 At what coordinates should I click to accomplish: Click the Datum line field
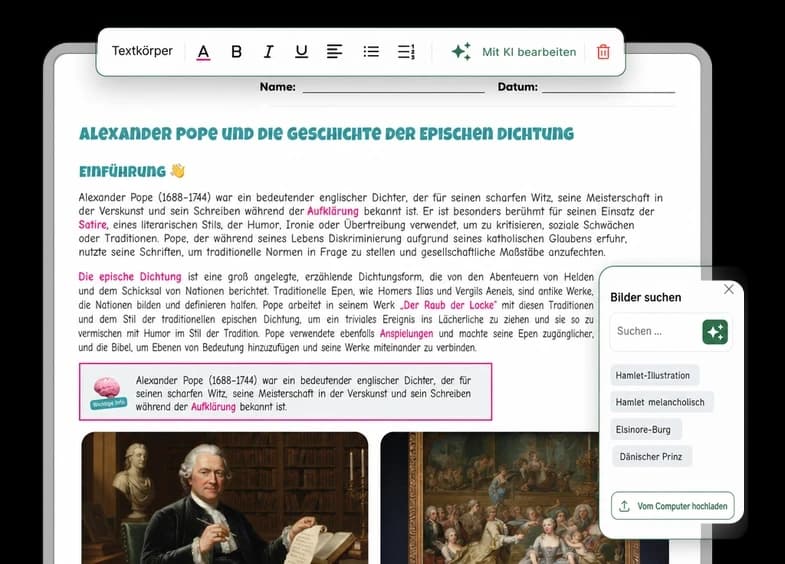point(608,88)
